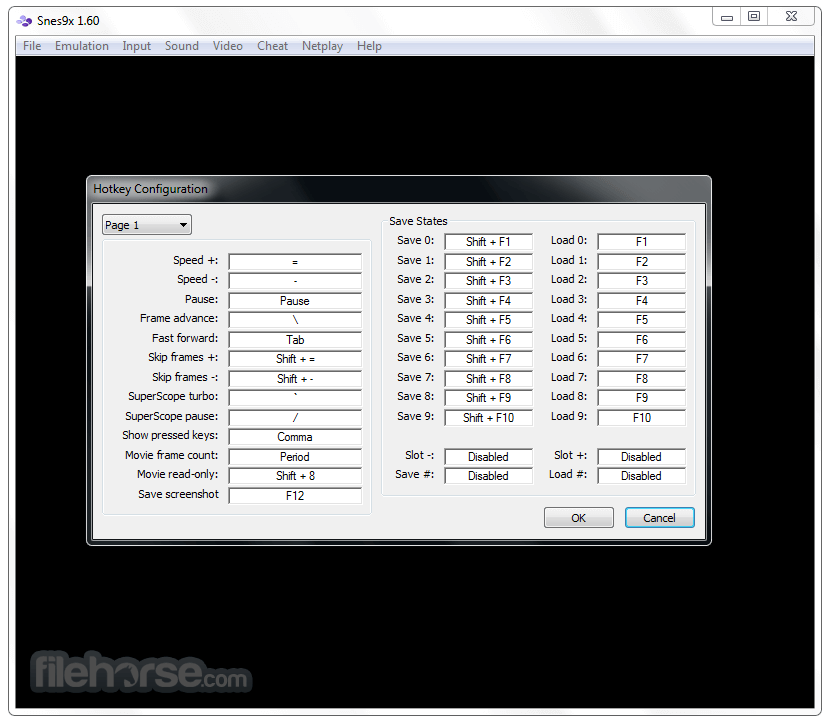Select the Load 8 hotkey field

click(642, 398)
